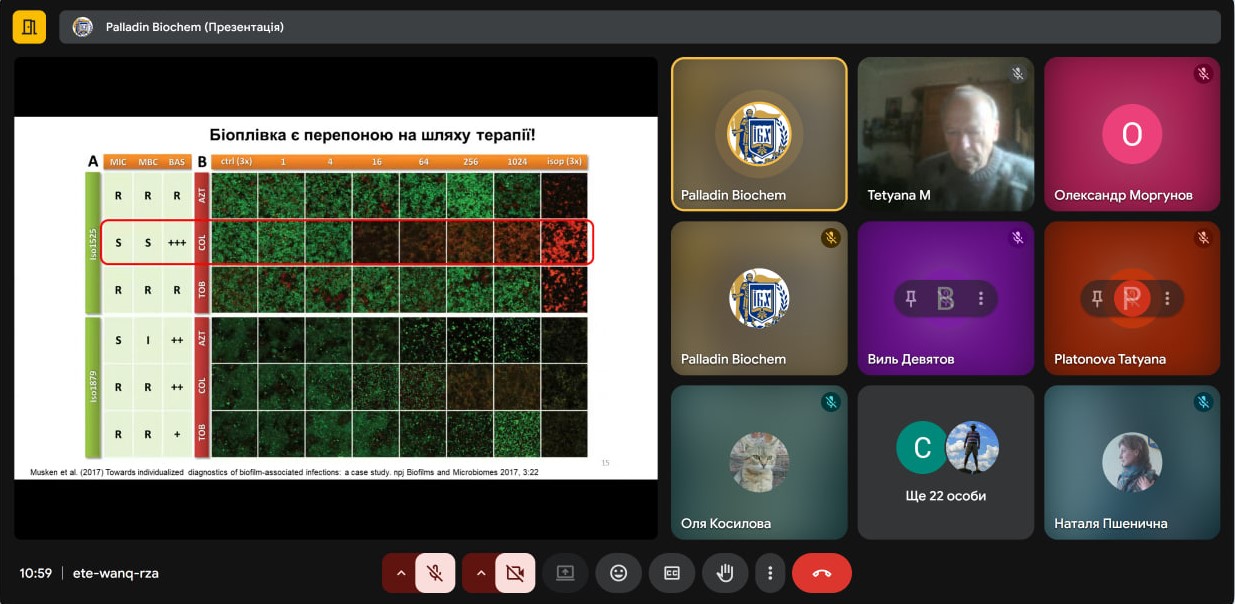Click the yellow app icon top-left
The image size is (1235, 604).
pyautogui.click(x=29, y=27)
